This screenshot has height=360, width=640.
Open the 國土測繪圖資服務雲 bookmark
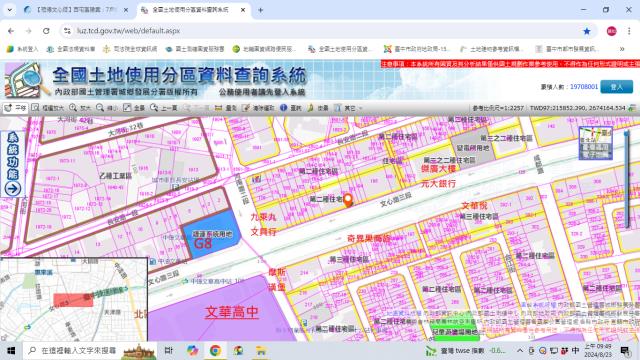point(195,49)
